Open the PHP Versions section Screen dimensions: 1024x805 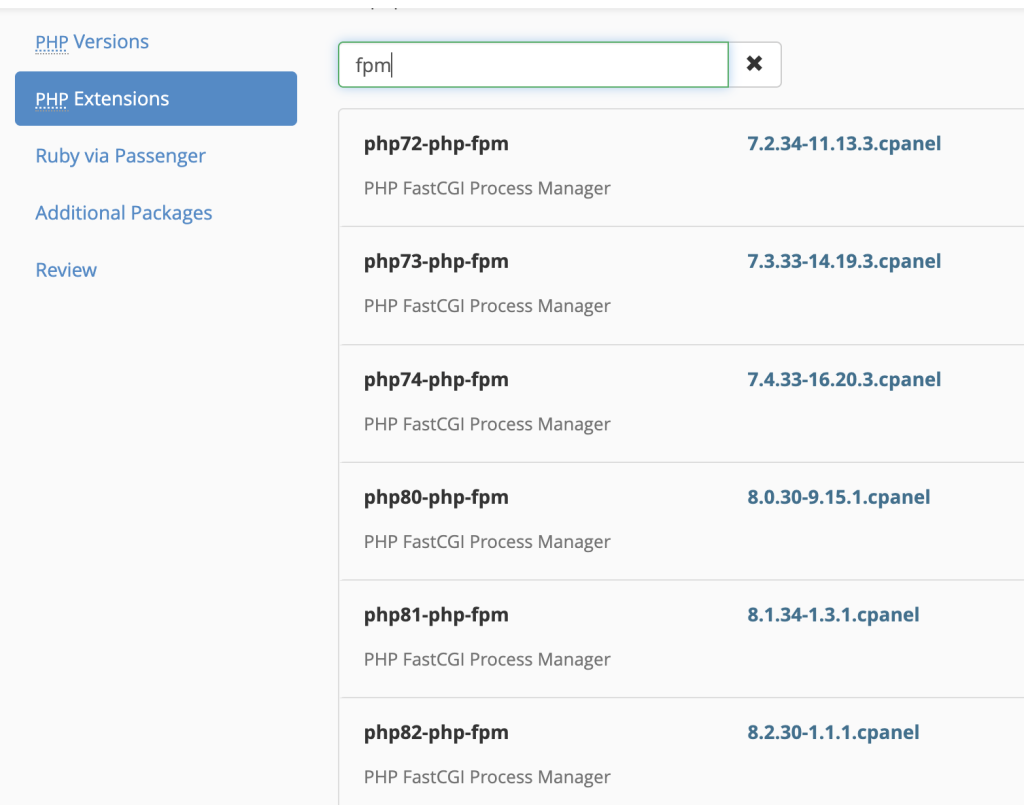pyautogui.click(x=92, y=42)
